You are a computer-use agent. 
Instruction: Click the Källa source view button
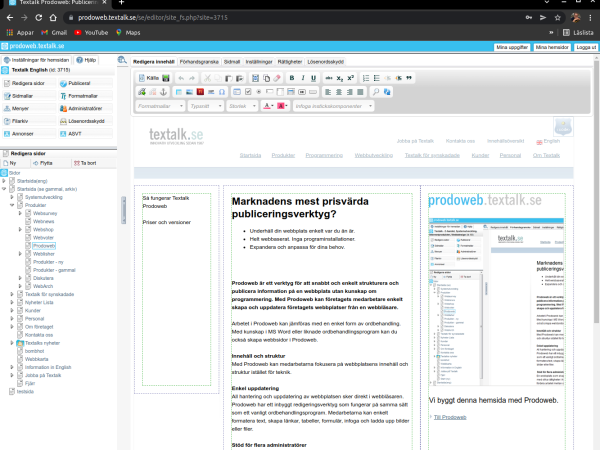(x=149, y=78)
